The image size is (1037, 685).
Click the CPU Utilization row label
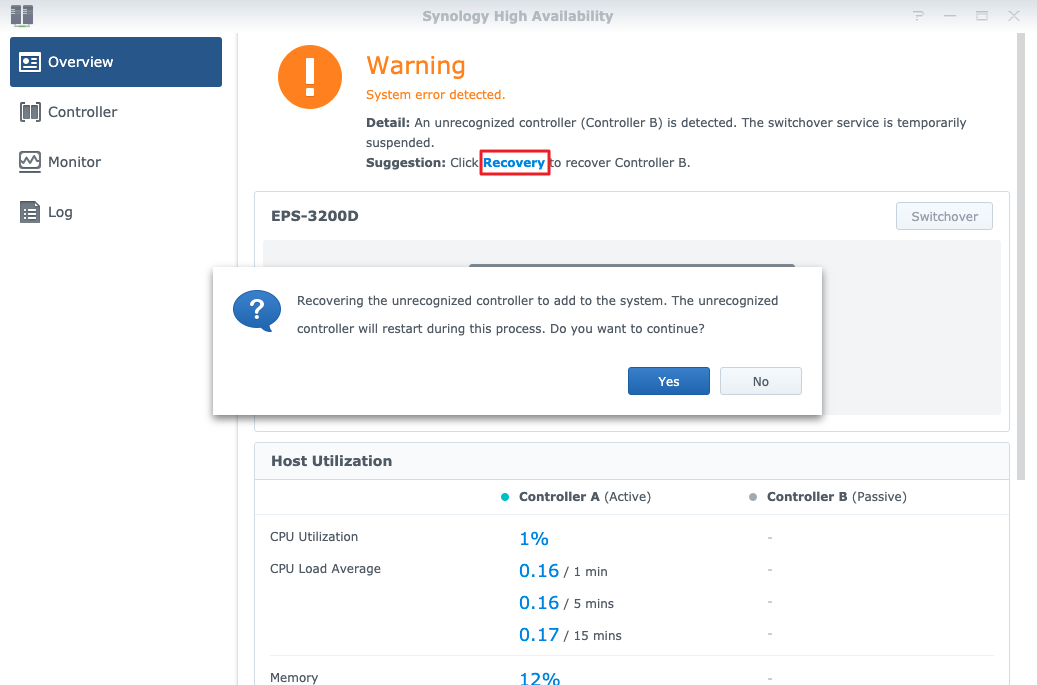point(314,537)
